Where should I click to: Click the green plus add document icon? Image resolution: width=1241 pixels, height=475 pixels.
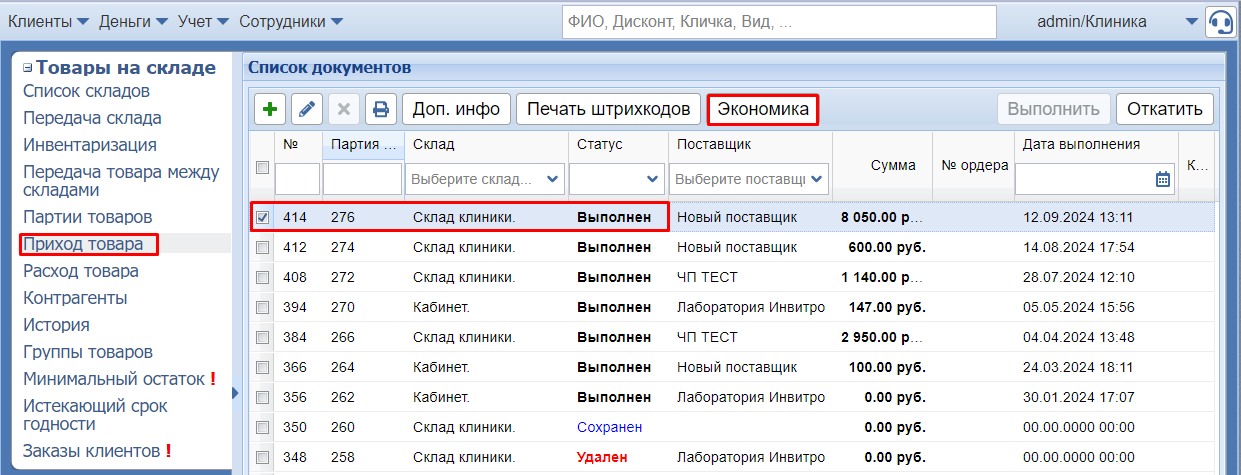[x=270, y=109]
